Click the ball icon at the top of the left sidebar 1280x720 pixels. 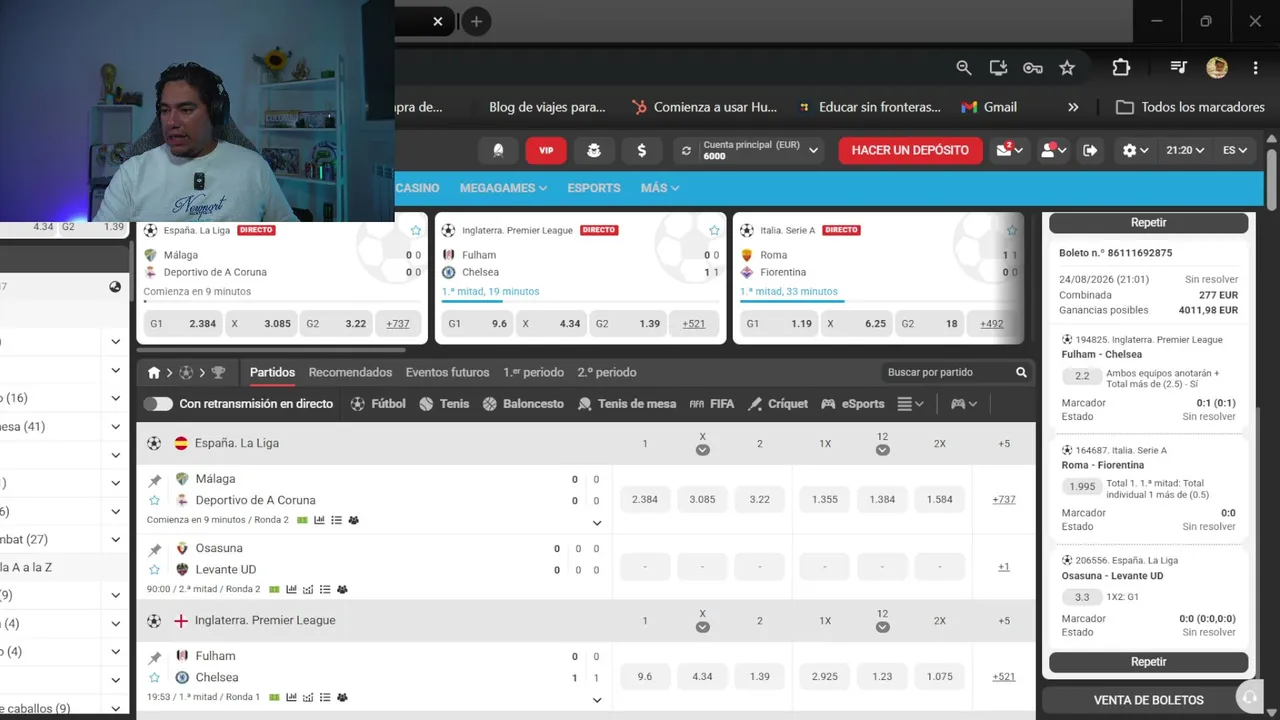pyautogui.click(x=115, y=287)
